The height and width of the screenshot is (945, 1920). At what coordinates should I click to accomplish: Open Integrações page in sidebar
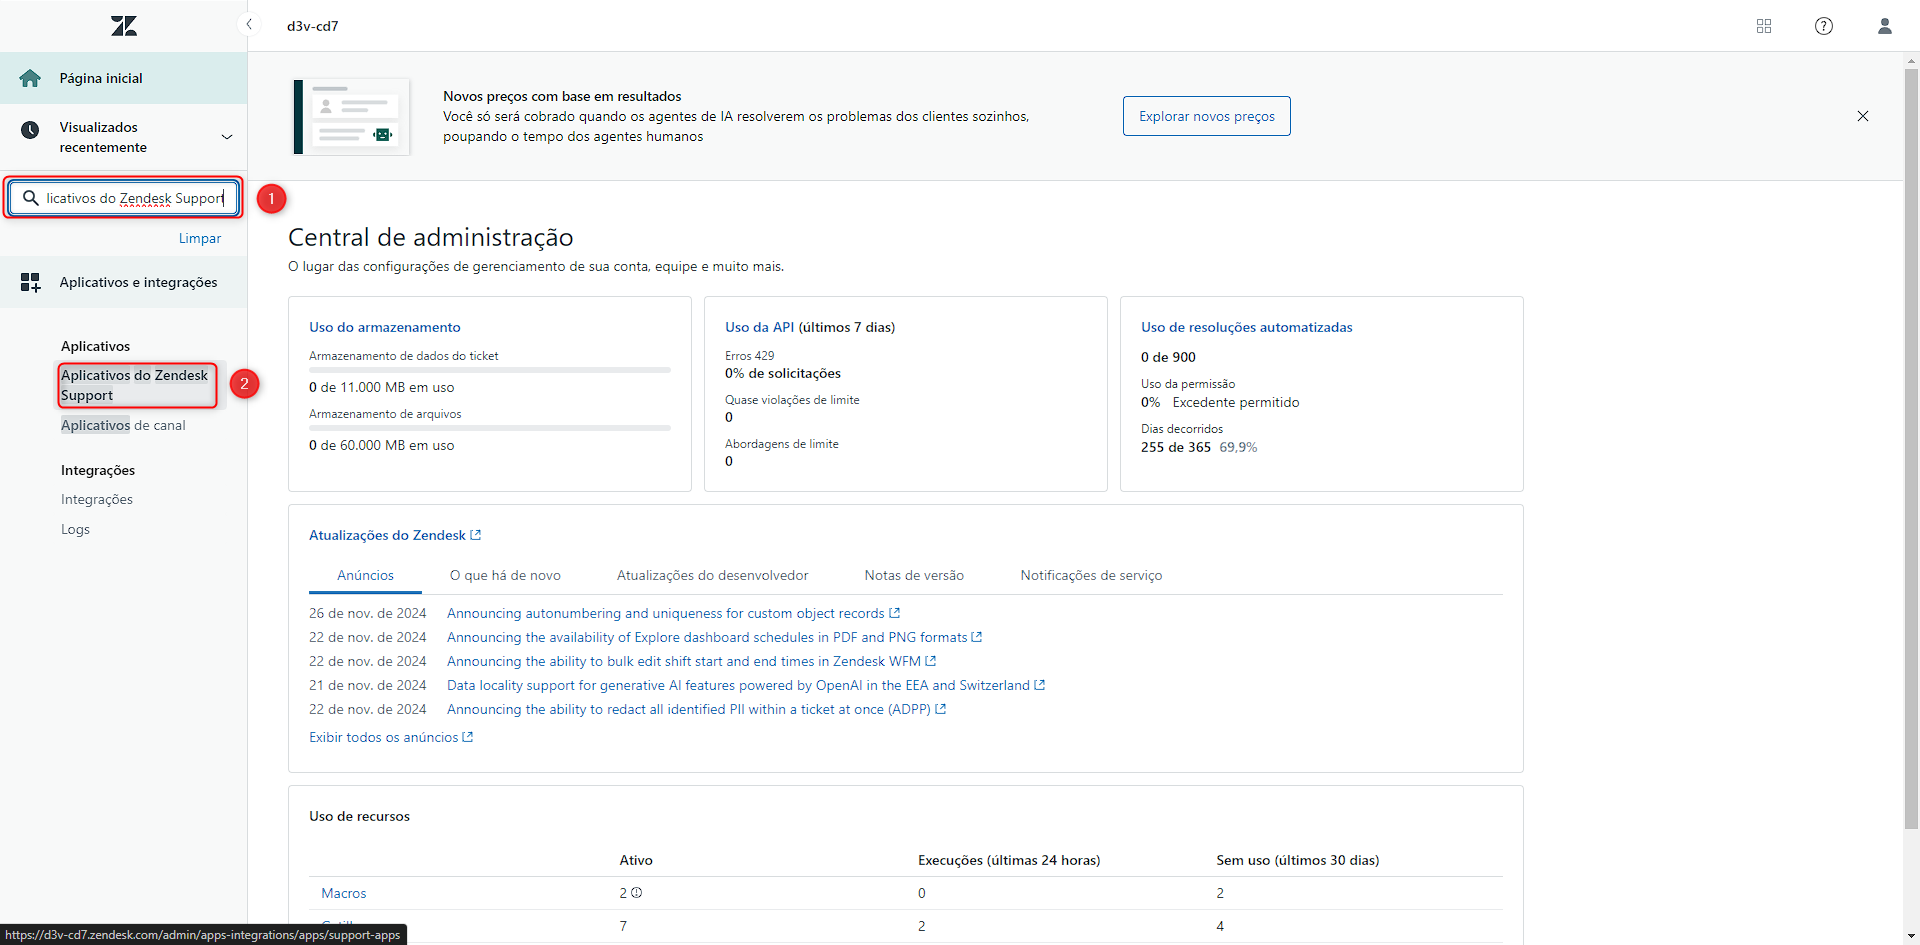click(97, 499)
